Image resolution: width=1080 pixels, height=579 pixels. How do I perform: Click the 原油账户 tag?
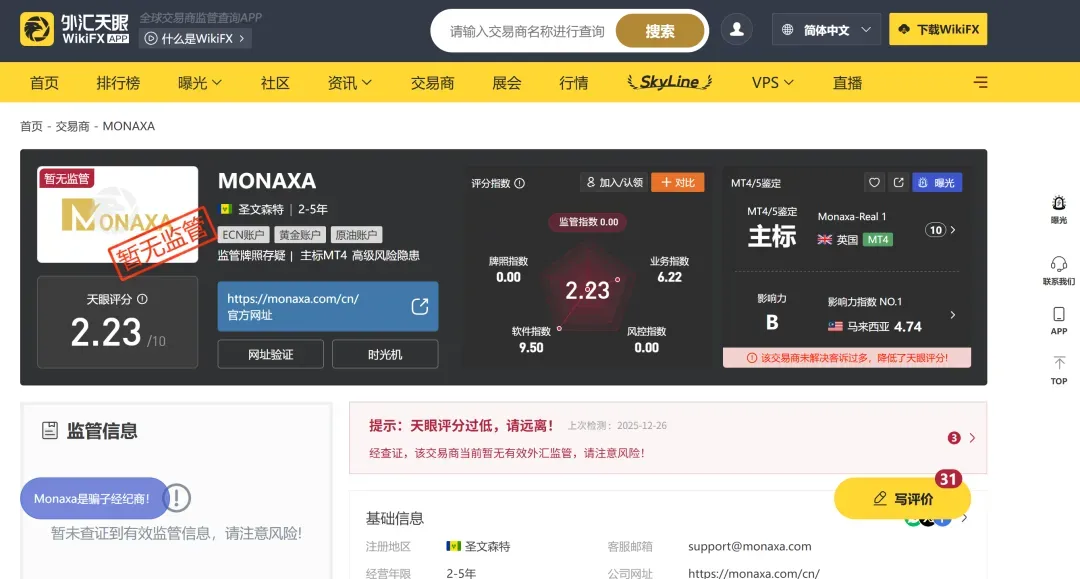point(356,235)
